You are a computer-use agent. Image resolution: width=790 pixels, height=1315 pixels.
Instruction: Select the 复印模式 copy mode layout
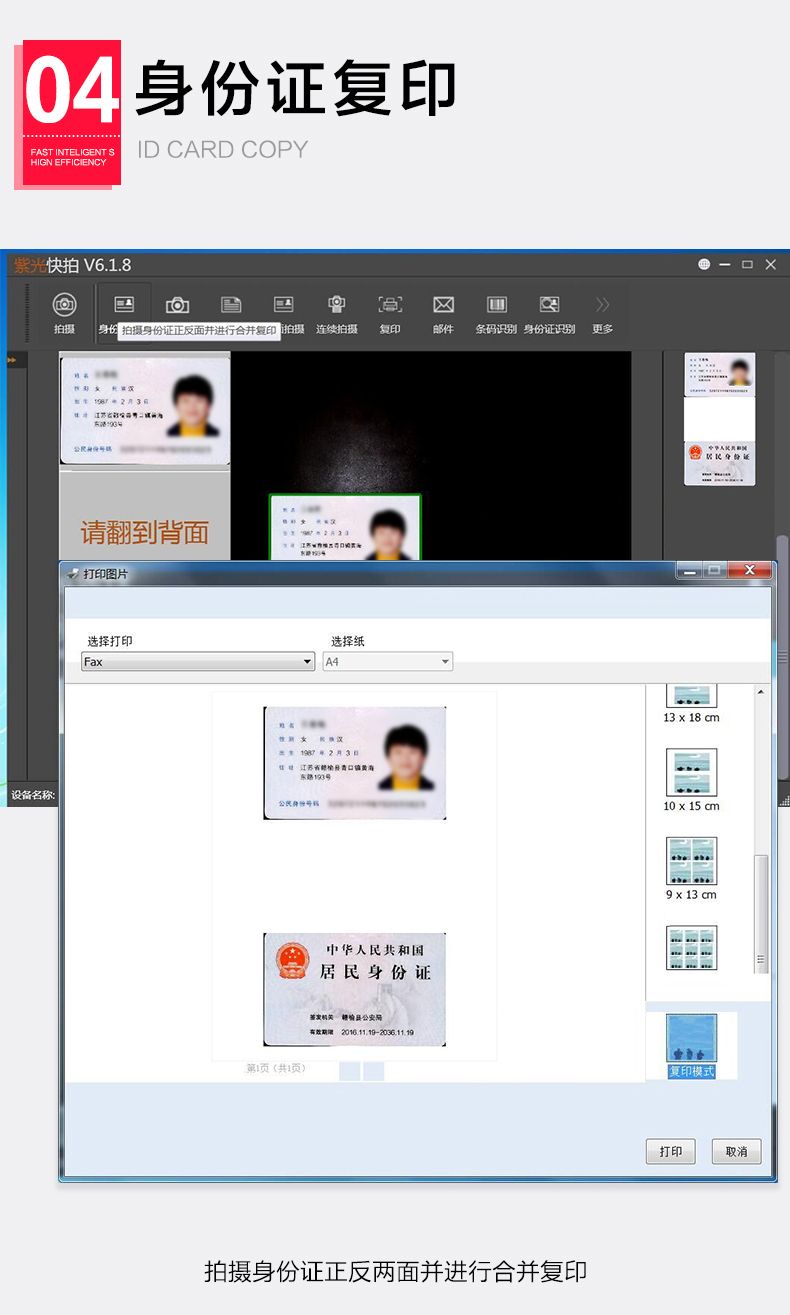point(692,1045)
